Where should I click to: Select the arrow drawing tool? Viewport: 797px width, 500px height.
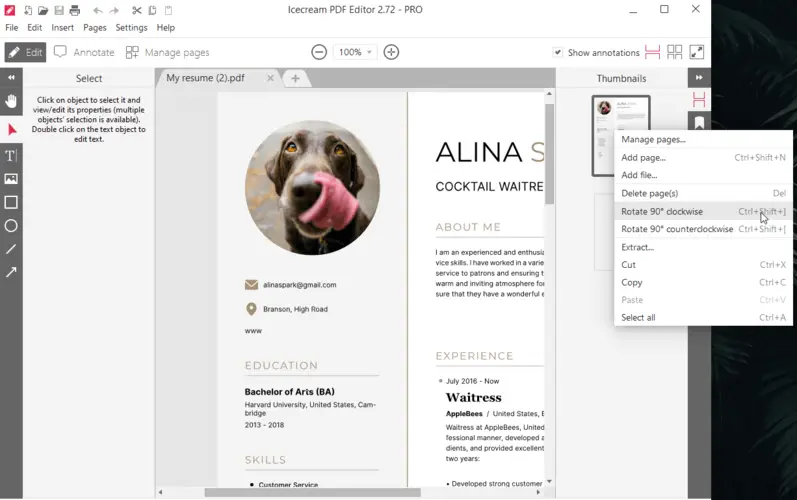(x=11, y=272)
